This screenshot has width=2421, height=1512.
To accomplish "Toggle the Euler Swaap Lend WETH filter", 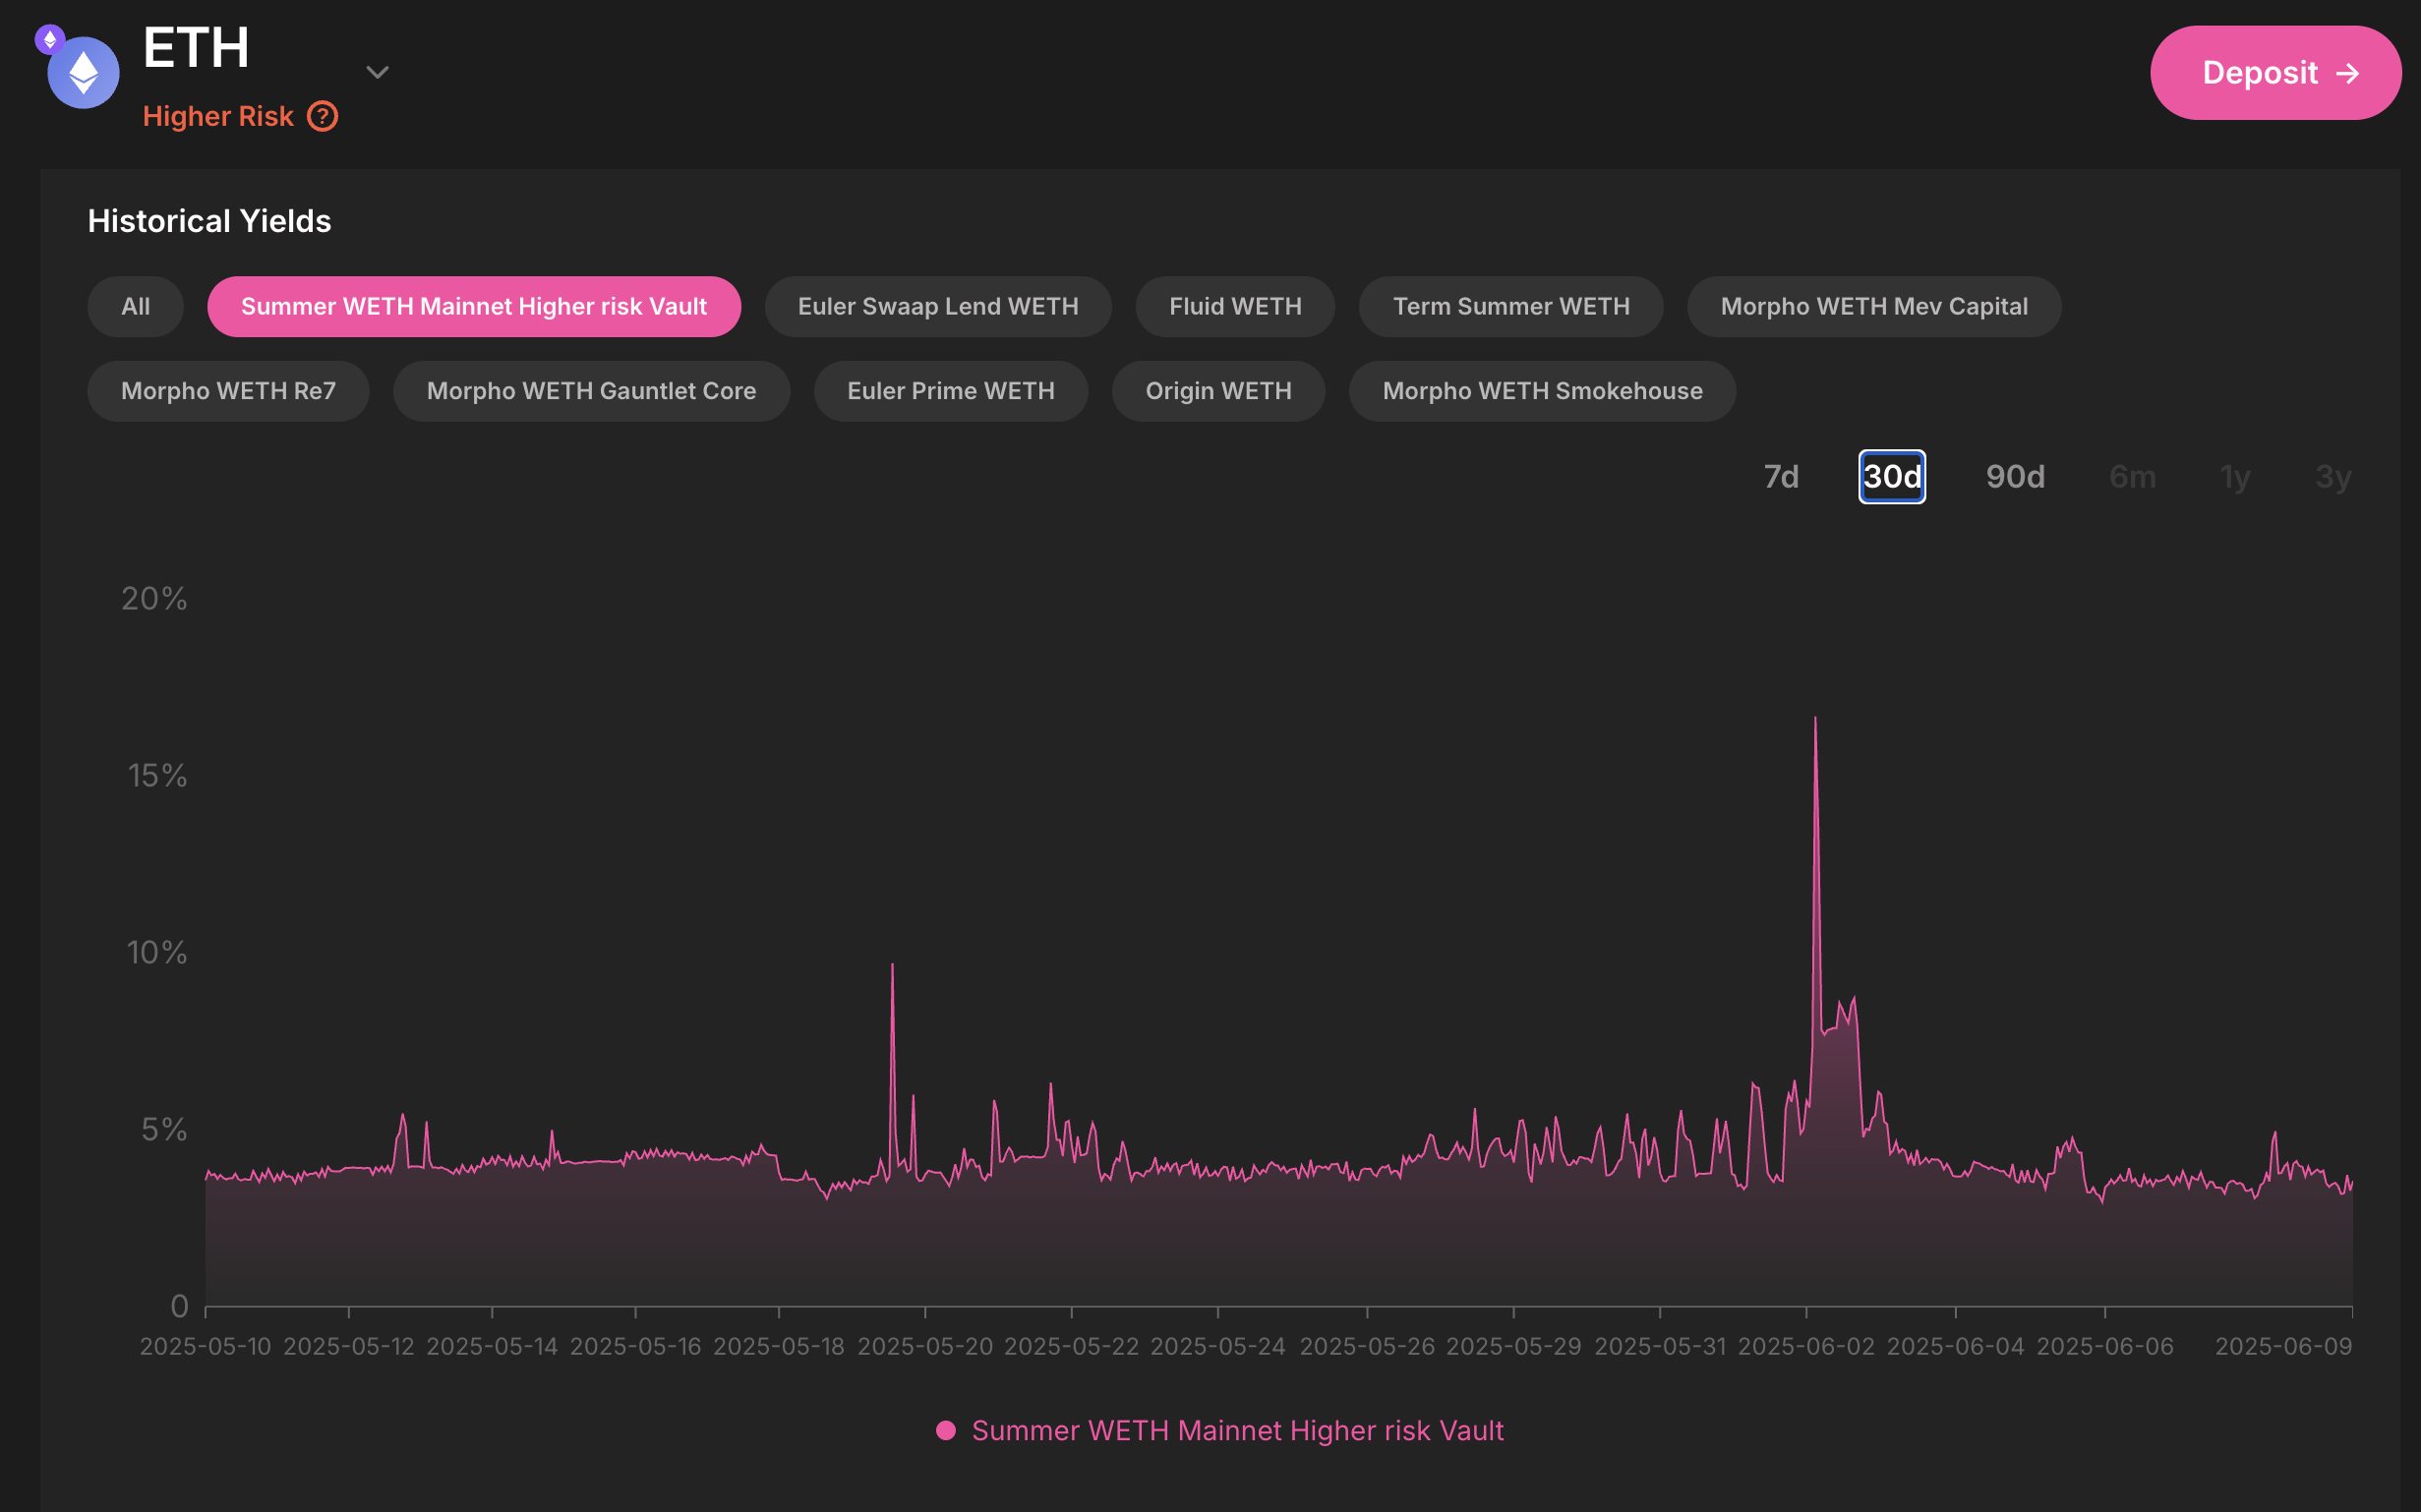I will 937,306.
